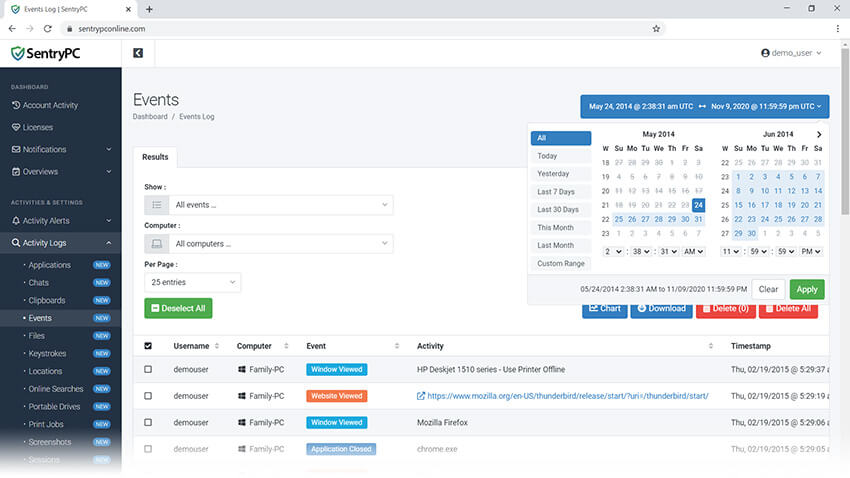
Task: Bookmark page with star icon
Action: pyautogui.click(x=656, y=29)
